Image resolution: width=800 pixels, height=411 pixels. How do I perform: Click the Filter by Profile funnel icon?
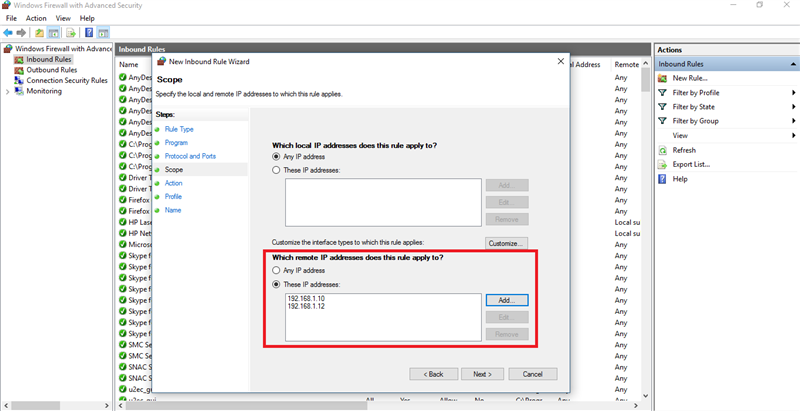point(662,93)
